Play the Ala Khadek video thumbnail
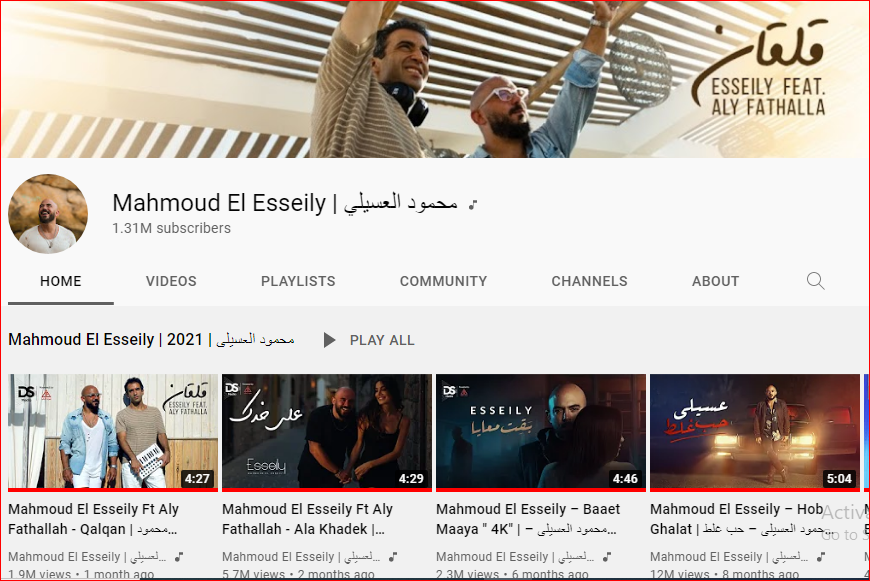The width and height of the screenshot is (870, 581). (327, 432)
